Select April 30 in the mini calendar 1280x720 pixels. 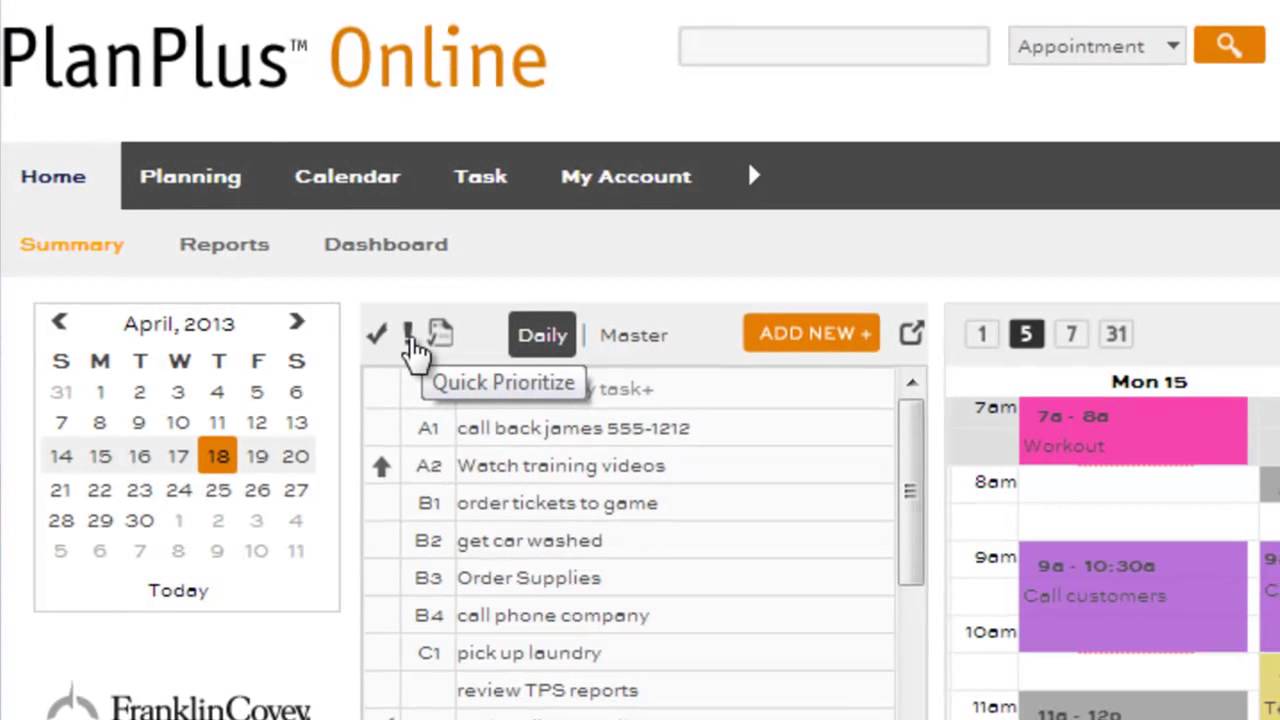(x=139, y=520)
